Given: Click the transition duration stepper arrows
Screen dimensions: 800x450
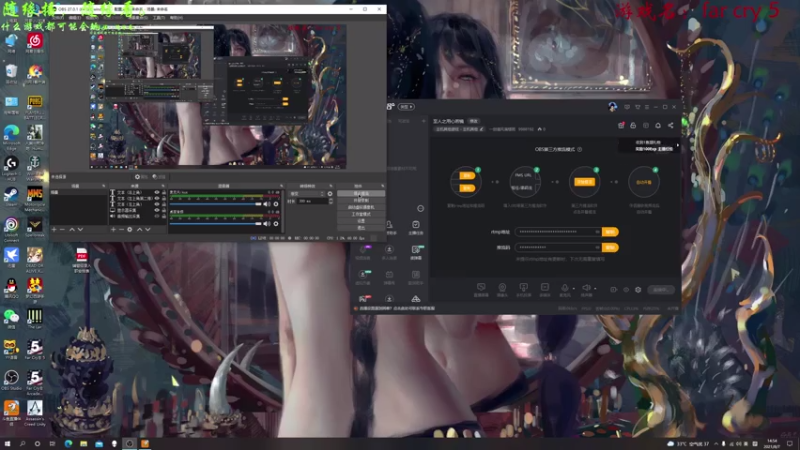Looking at the screenshot, I should pyautogui.click(x=331, y=201).
